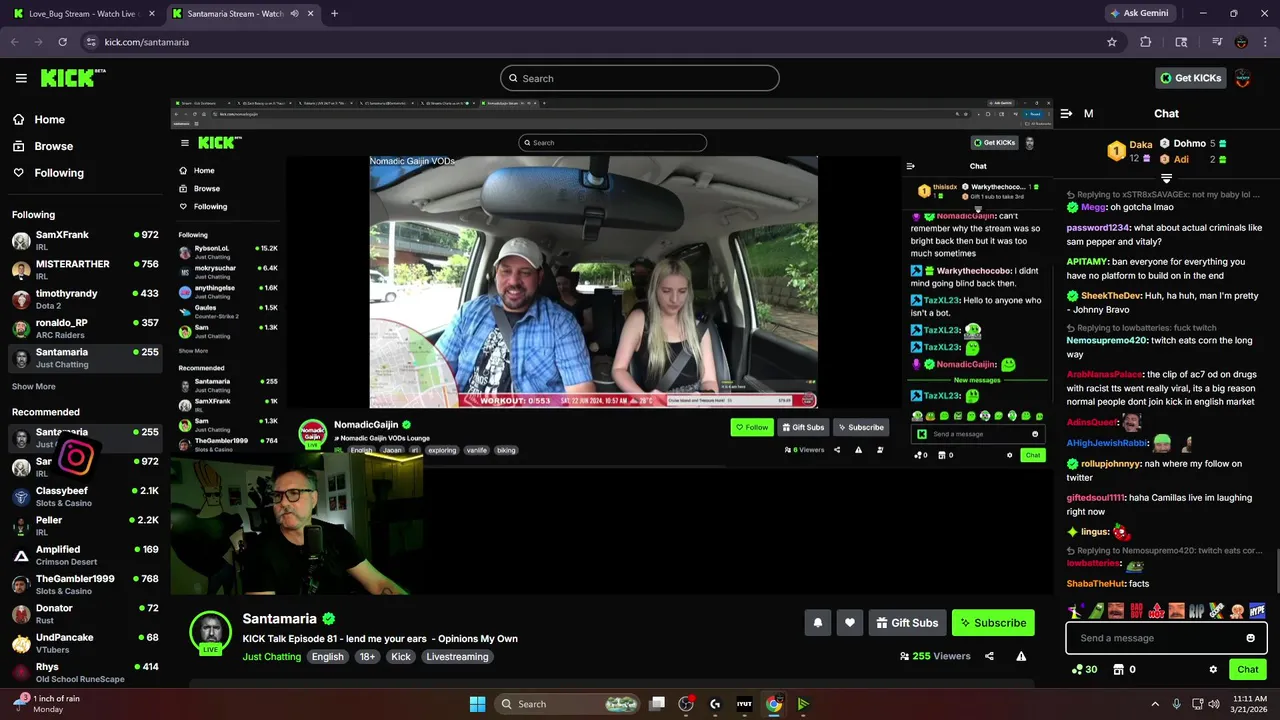
Task: Open the timothyrandy channel
Action: [x=85, y=299]
